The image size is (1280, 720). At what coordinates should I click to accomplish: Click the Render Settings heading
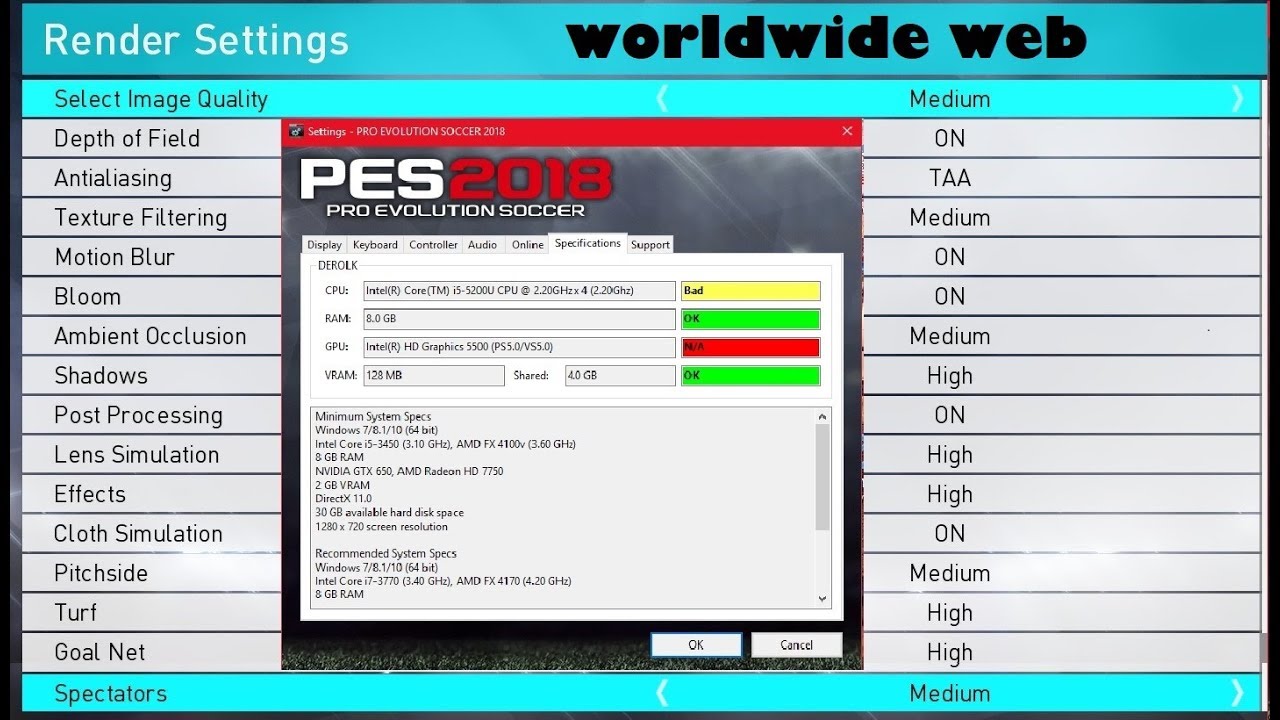point(196,40)
